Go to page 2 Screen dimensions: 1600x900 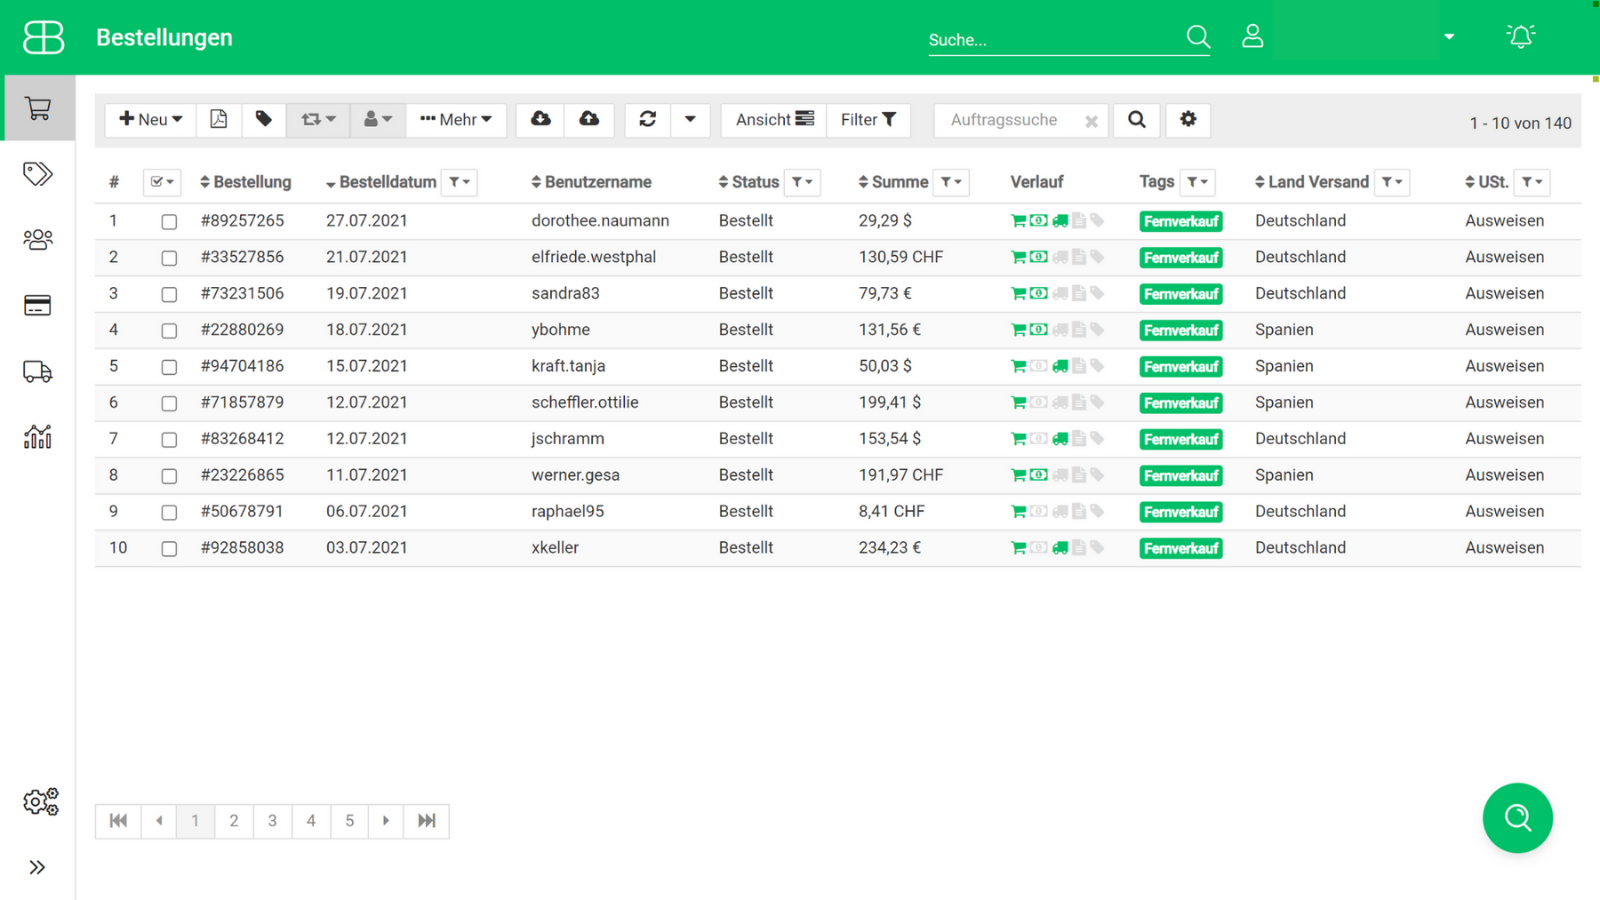234,821
